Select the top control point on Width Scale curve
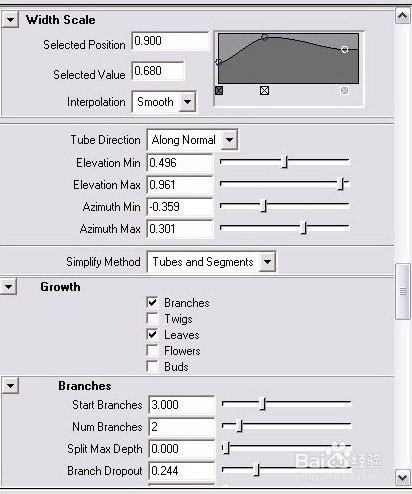This screenshot has height=494, width=412. [x=264, y=37]
